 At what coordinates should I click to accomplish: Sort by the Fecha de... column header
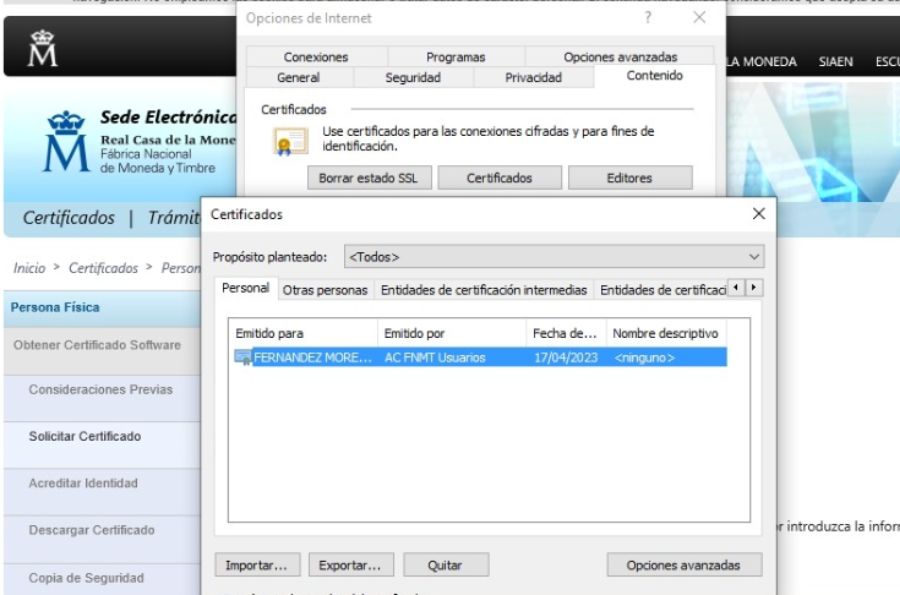(x=566, y=333)
